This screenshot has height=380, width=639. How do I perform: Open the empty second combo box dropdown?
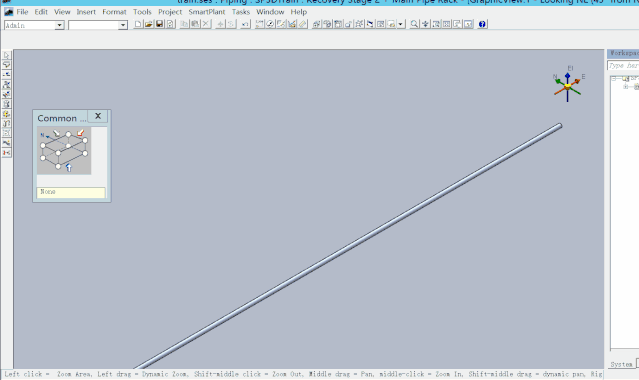[x=123, y=25]
